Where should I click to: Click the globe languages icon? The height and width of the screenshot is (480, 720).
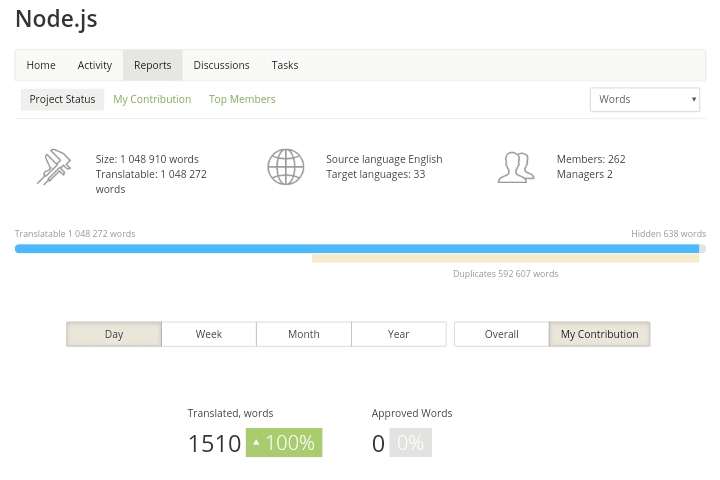point(286,167)
